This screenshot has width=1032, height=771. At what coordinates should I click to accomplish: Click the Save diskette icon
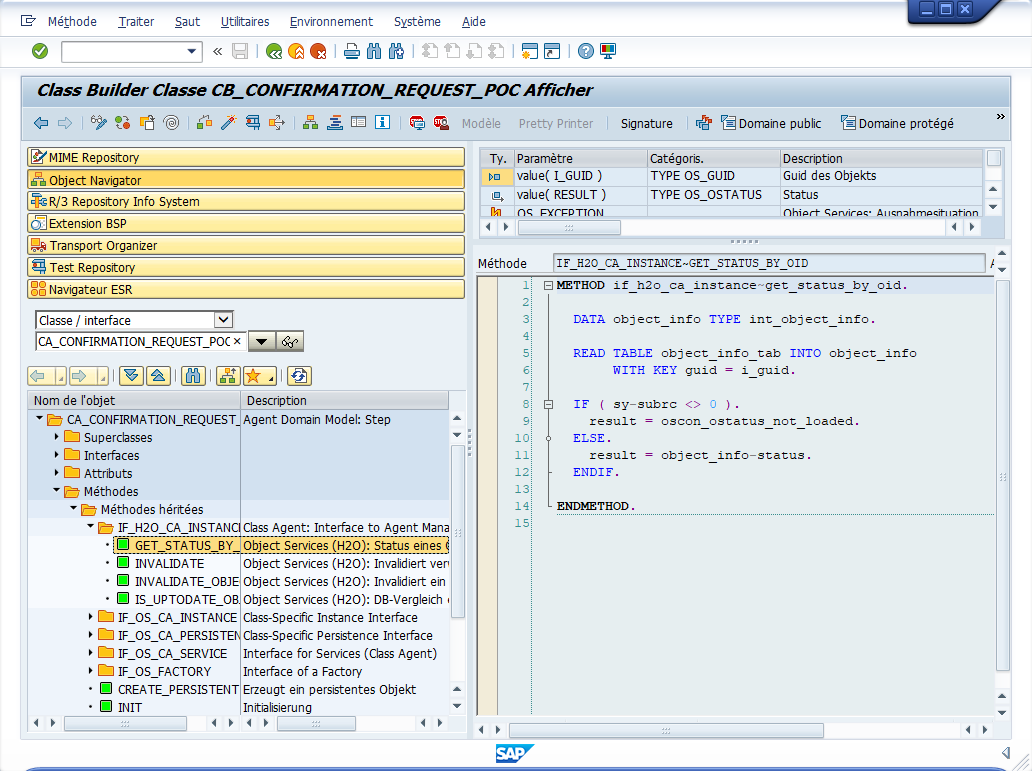240,51
